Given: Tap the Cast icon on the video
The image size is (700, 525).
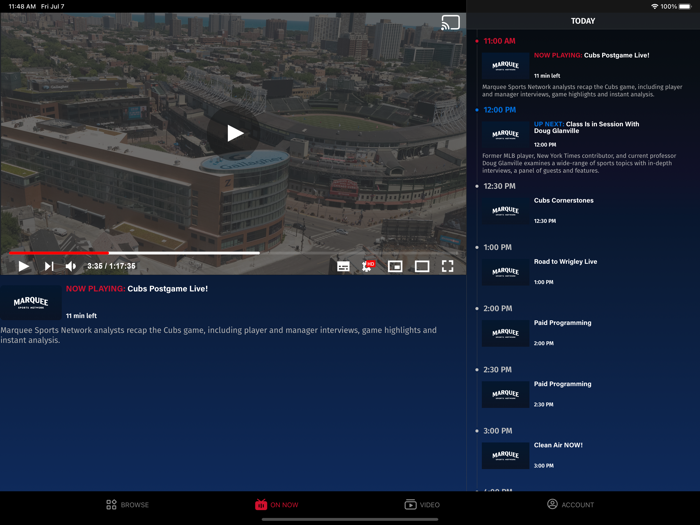Looking at the screenshot, I should point(450,22).
